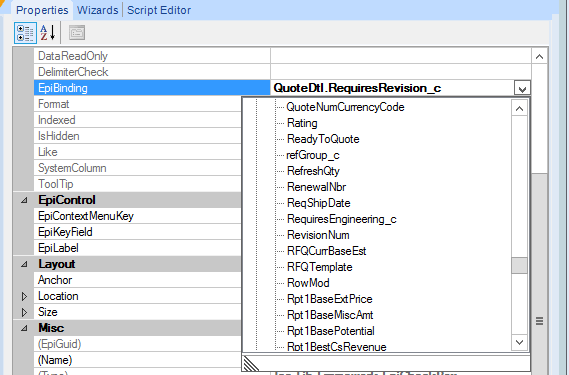Collapse the EpiControl category
Viewport: 569px width, 375px height.
(x=24, y=200)
